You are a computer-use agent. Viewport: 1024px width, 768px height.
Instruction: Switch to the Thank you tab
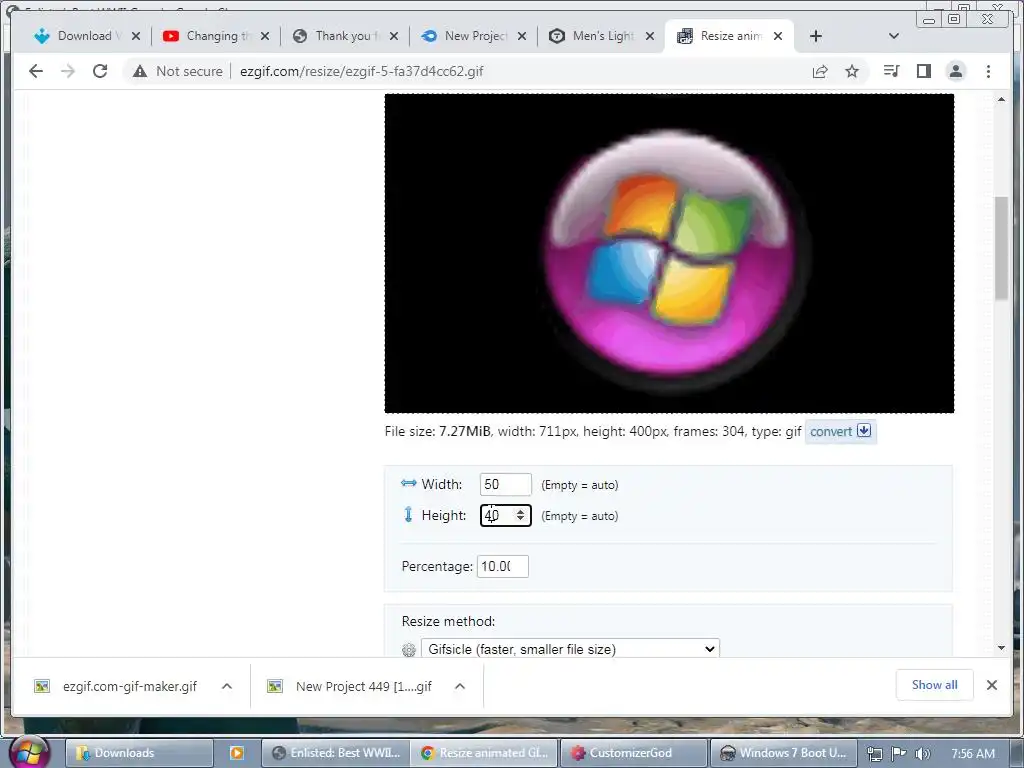point(344,36)
